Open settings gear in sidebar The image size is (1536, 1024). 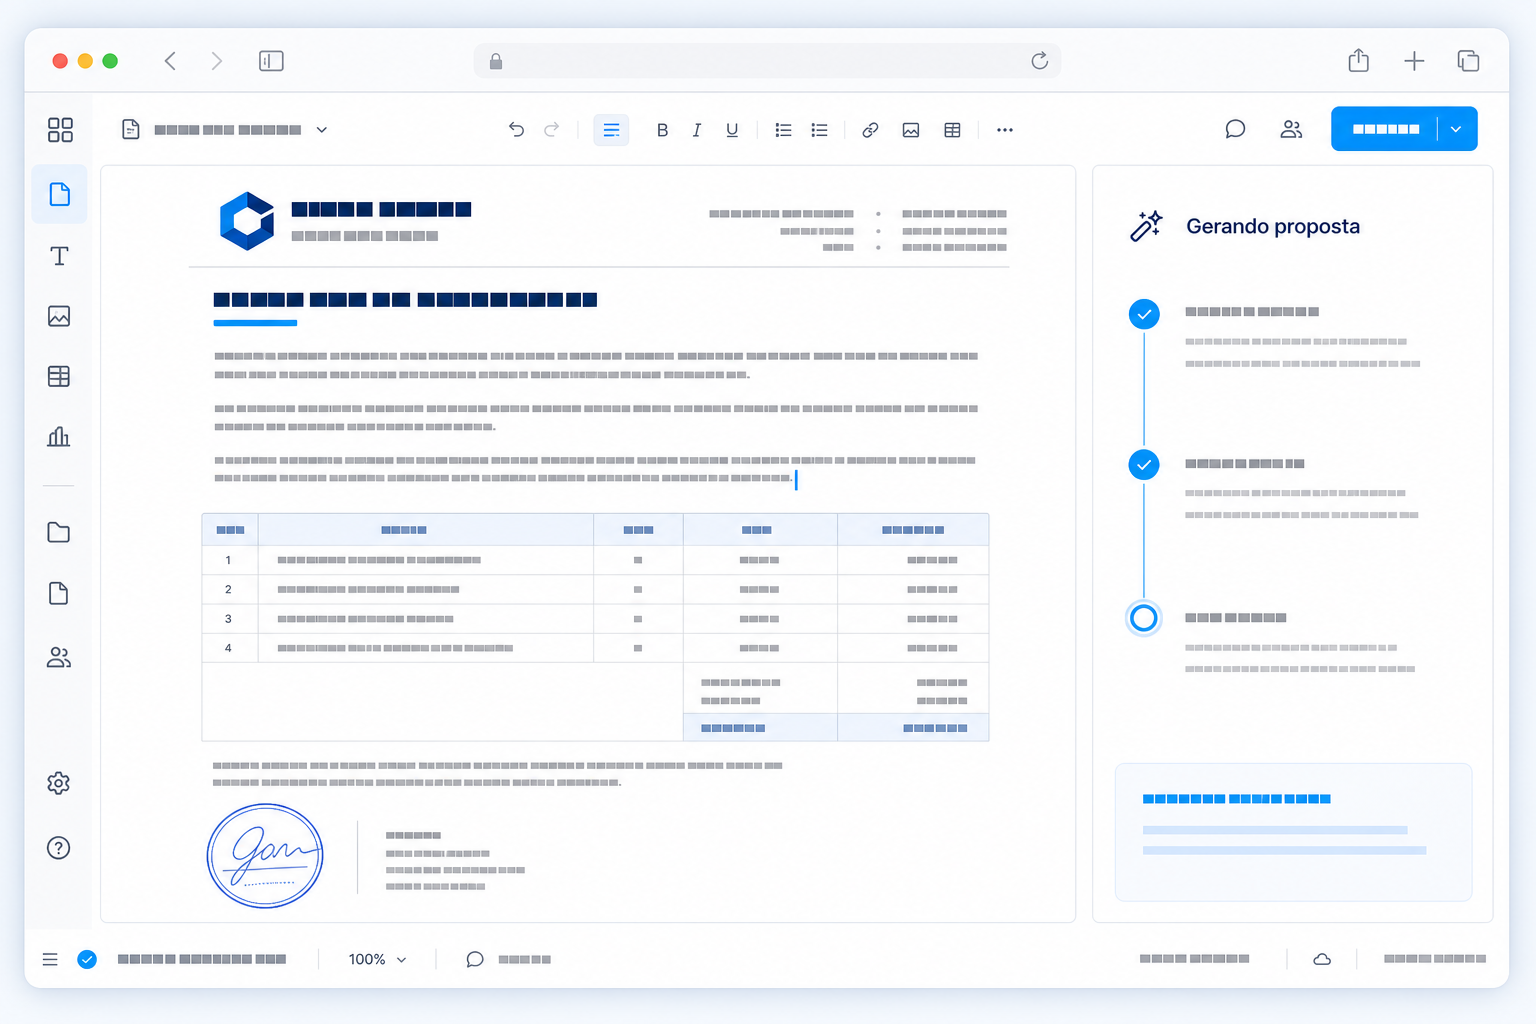(59, 783)
